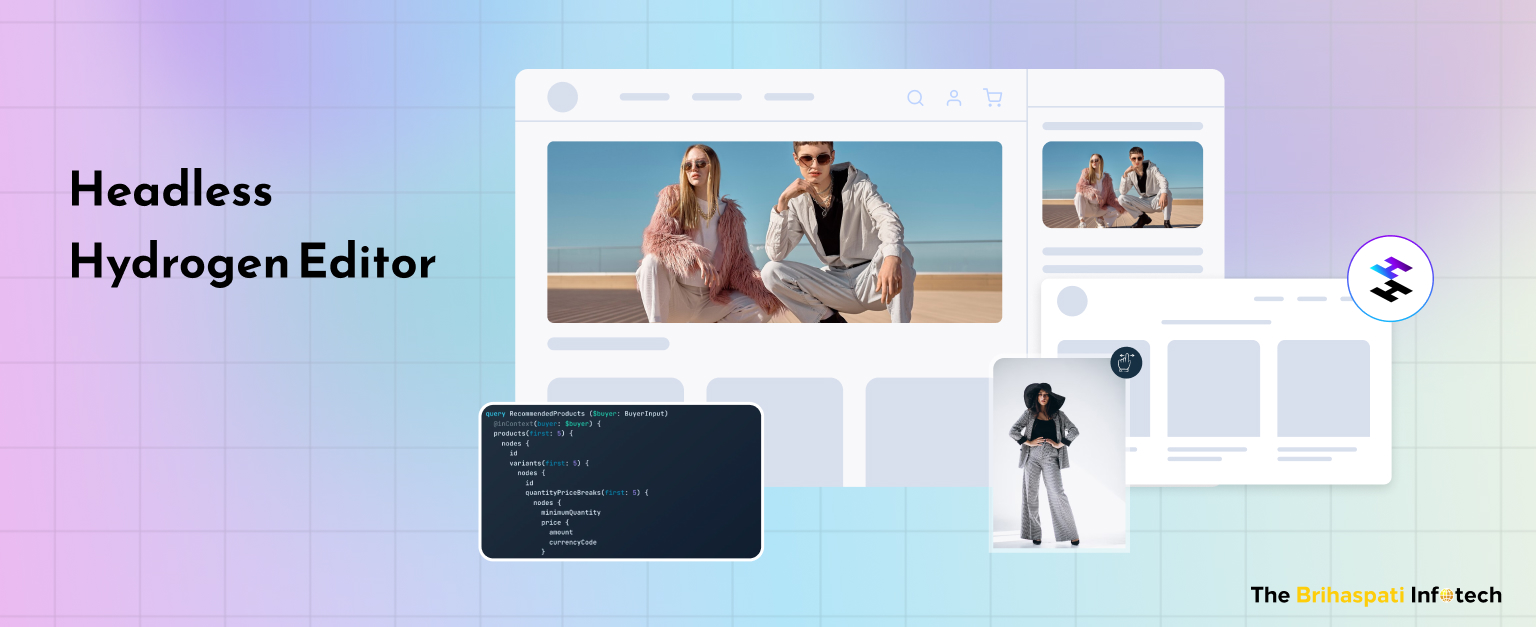Screen dimensions: 1536x627
Task: Click the "amount" code line
Action: pyautogui.click(x=561, y=532)
